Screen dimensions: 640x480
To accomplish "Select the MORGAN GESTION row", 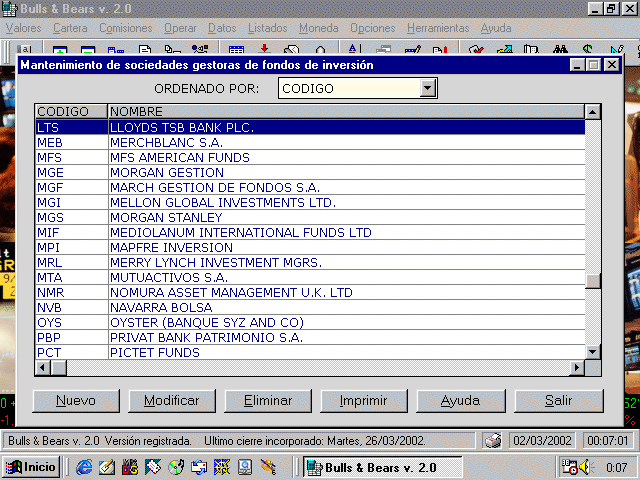I will click(310, 173).
